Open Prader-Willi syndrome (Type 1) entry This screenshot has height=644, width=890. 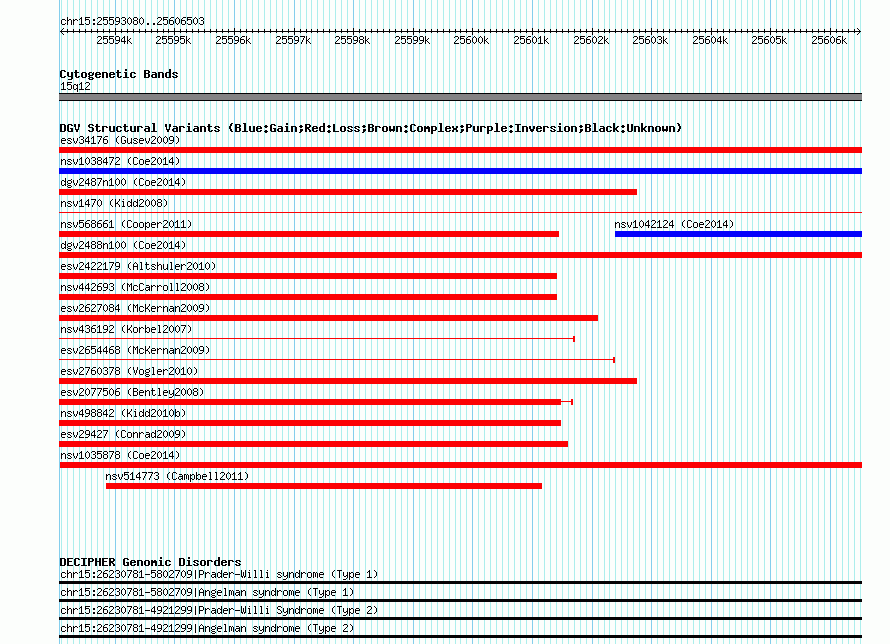click(x=219, y=574)
